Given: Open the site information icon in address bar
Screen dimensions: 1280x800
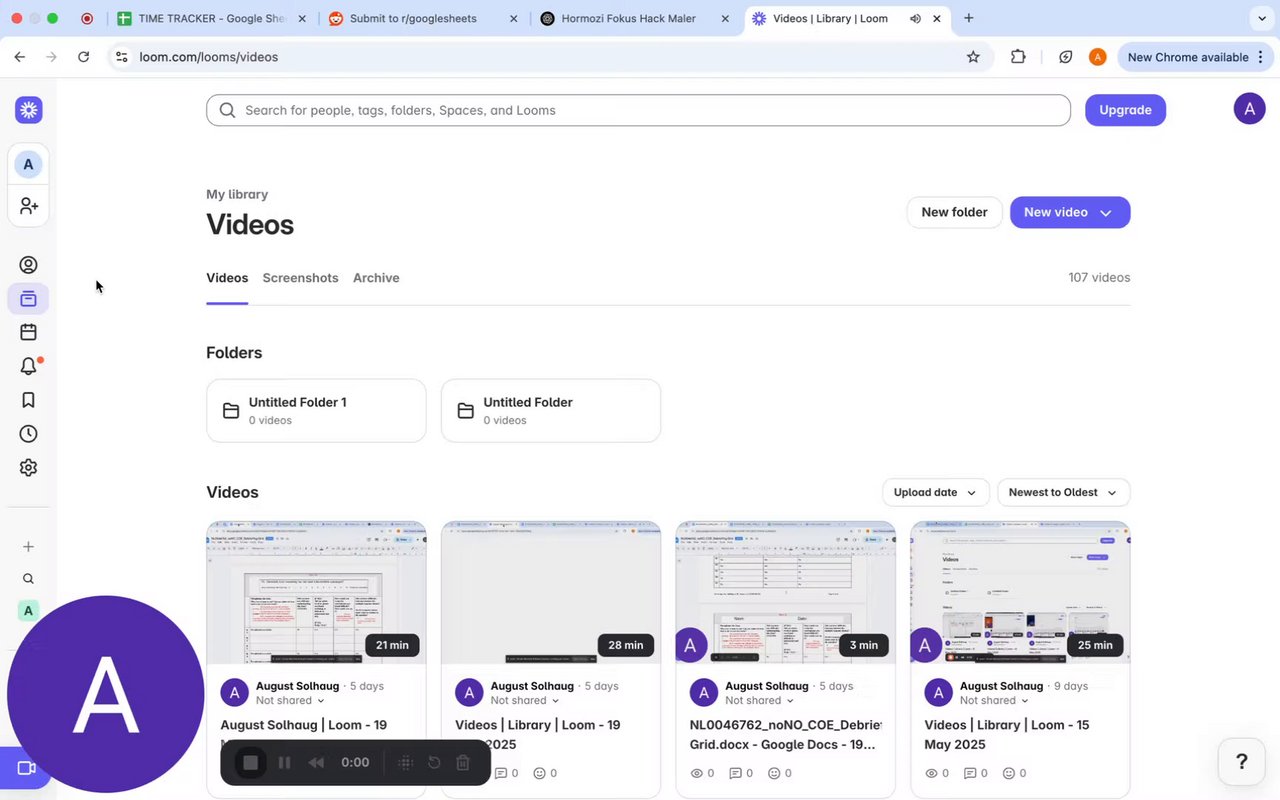Looking at the screenshot, I should [121, 57].
